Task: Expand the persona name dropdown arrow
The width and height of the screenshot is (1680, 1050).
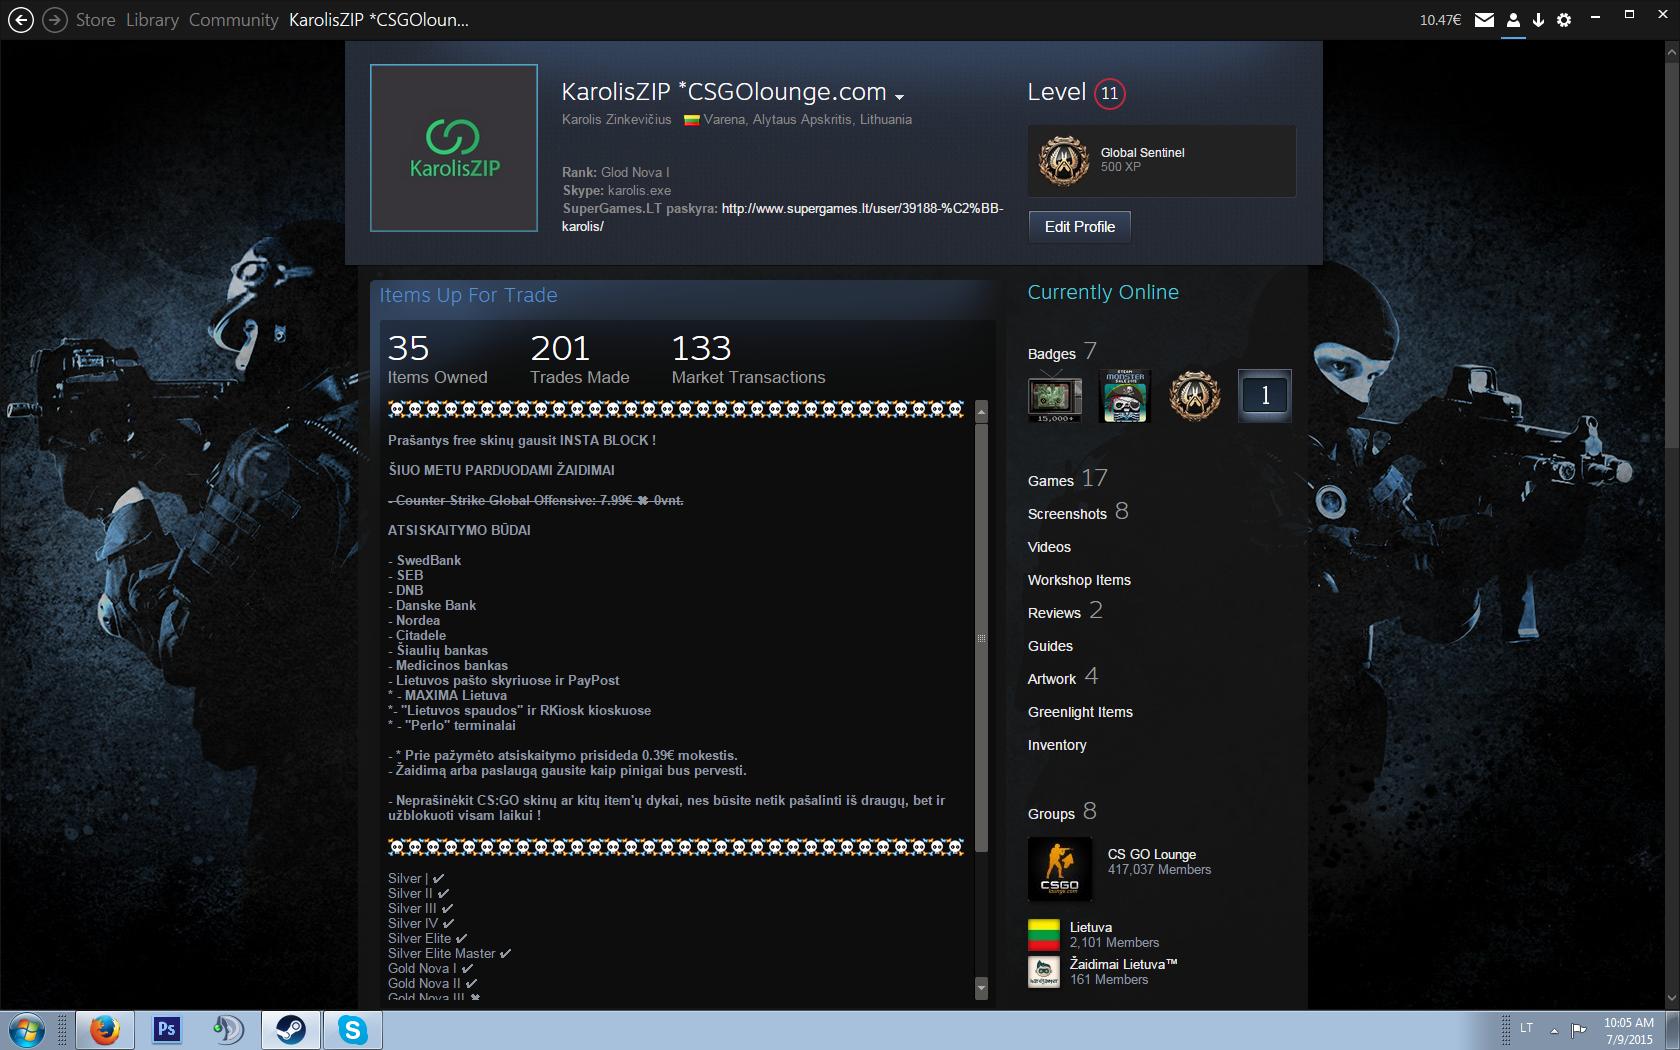Action: click(899, 97)
